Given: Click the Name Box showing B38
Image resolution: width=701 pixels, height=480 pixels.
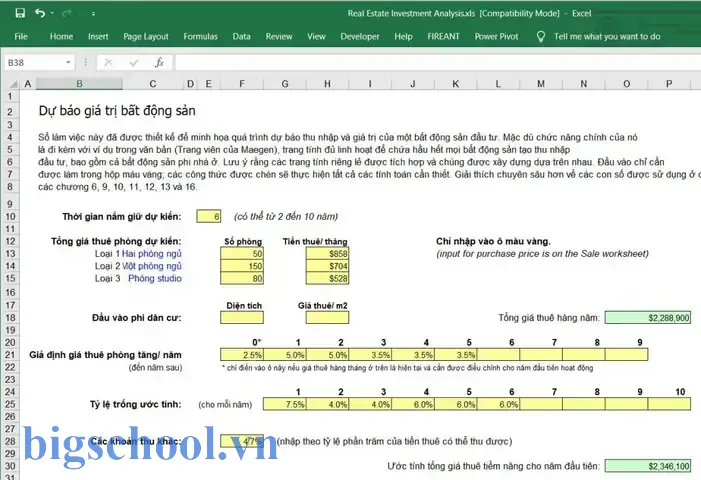Looking at the screenshot, I should [34, 63].
